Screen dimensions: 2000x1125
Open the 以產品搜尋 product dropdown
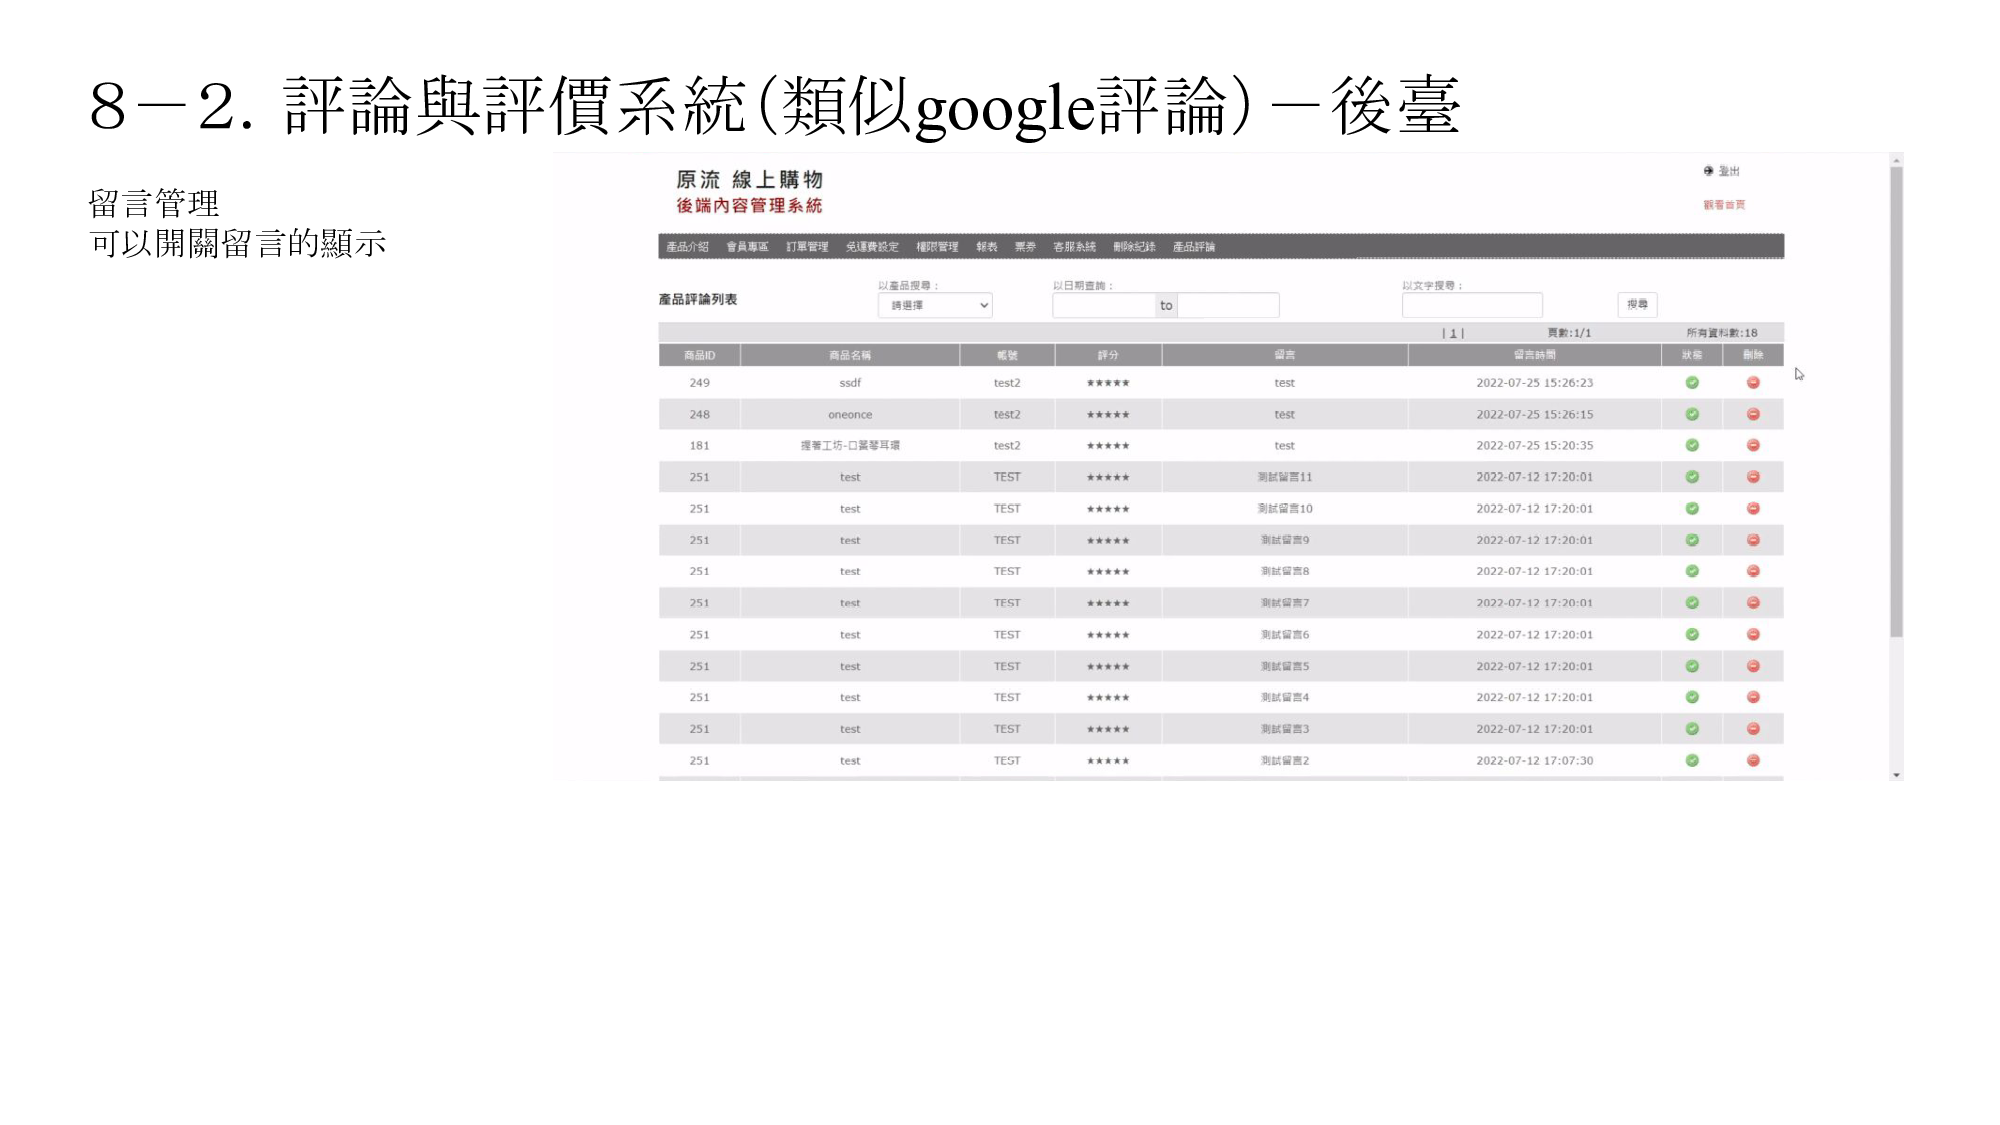(935, 305)
